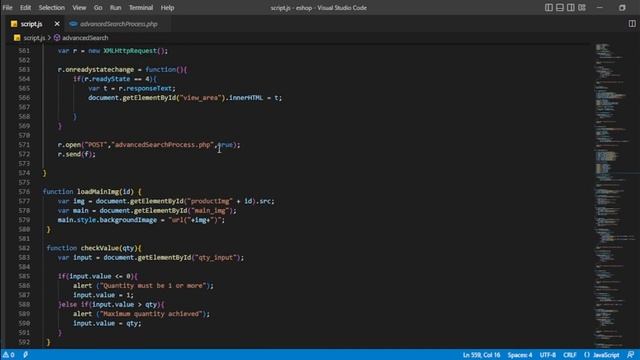The height and width of the screenshot is (360, 640).
Task: Open the File menu
Action: pyautogui.click(x=7, y=8)
